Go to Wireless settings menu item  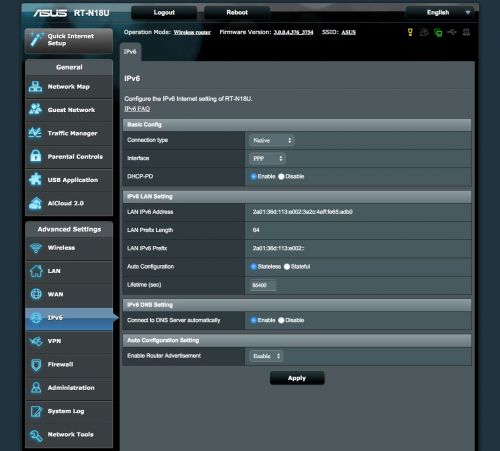click(x=69, y=248)
